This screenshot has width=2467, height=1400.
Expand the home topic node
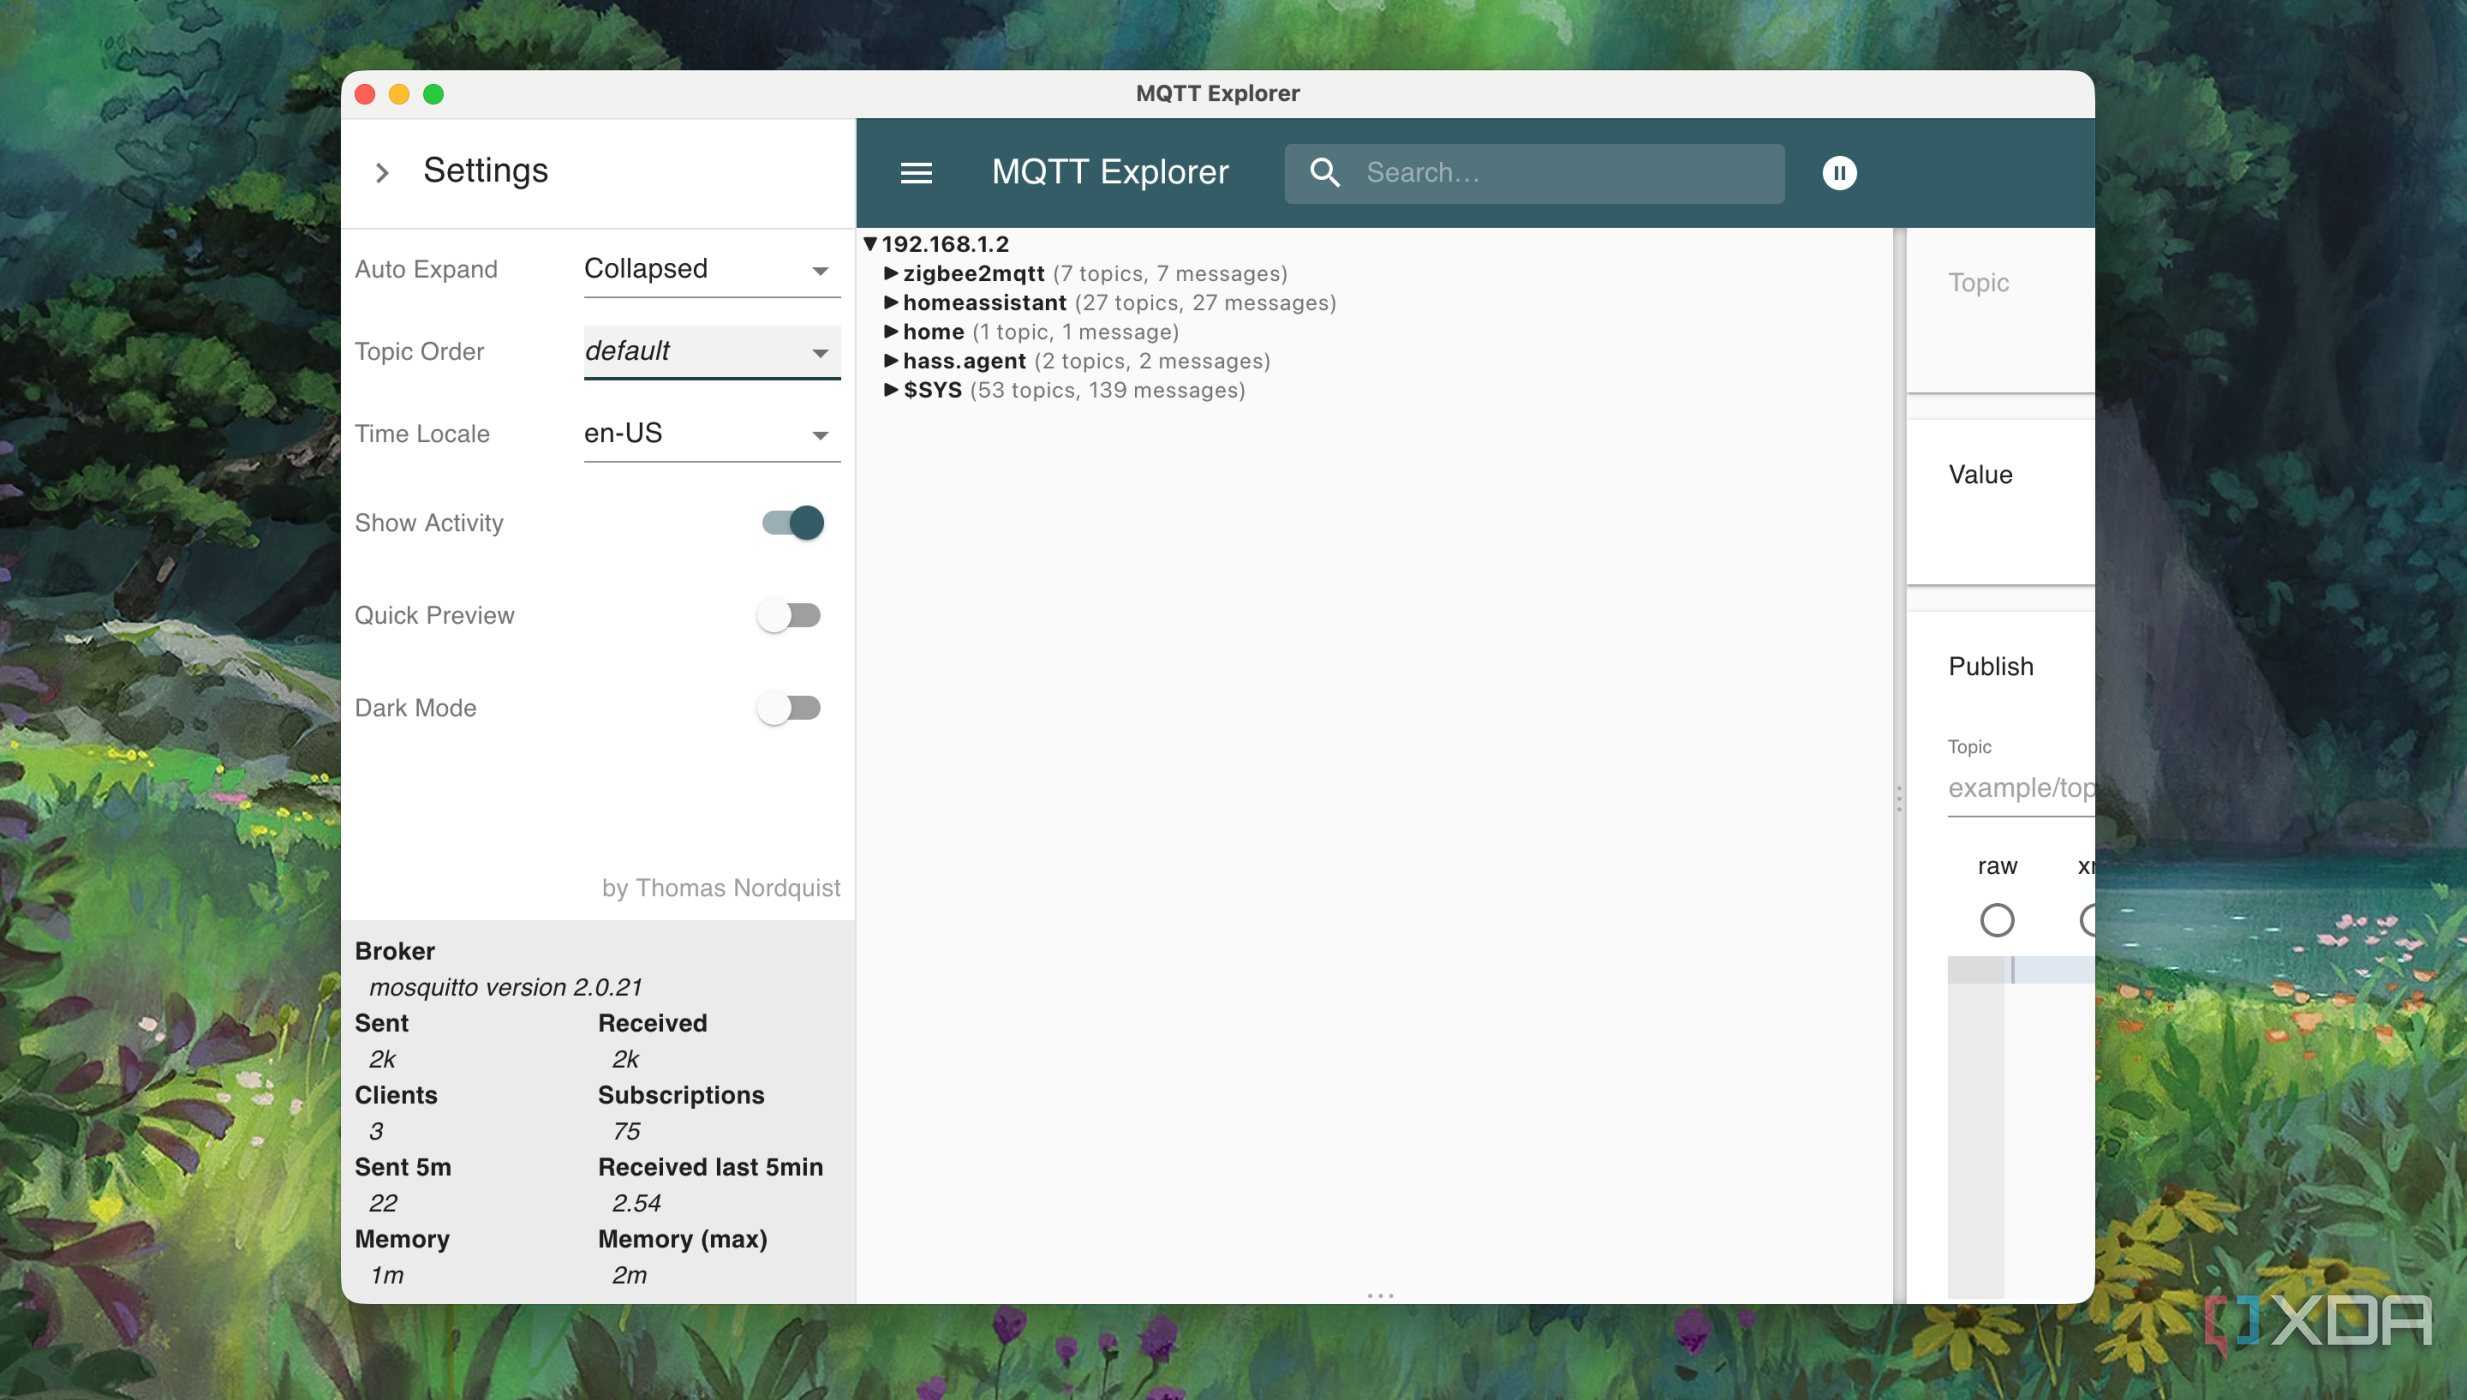(x=890, y=331)
